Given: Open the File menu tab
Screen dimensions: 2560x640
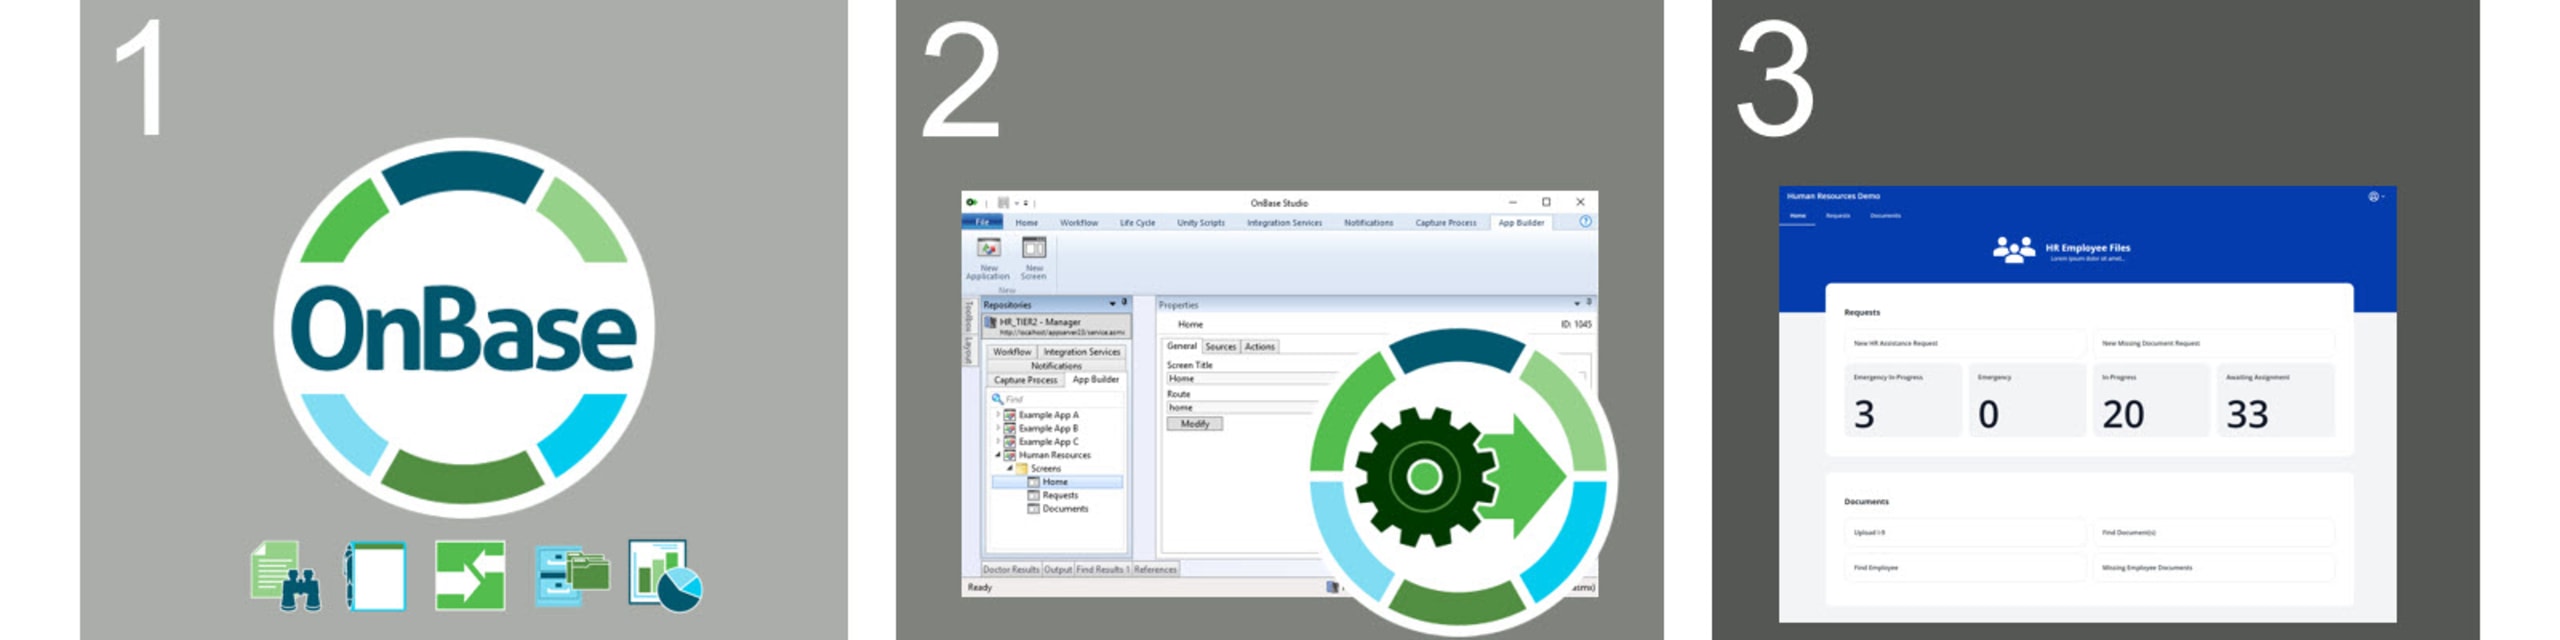Looking at the screenshot, I should coord(982,222).
